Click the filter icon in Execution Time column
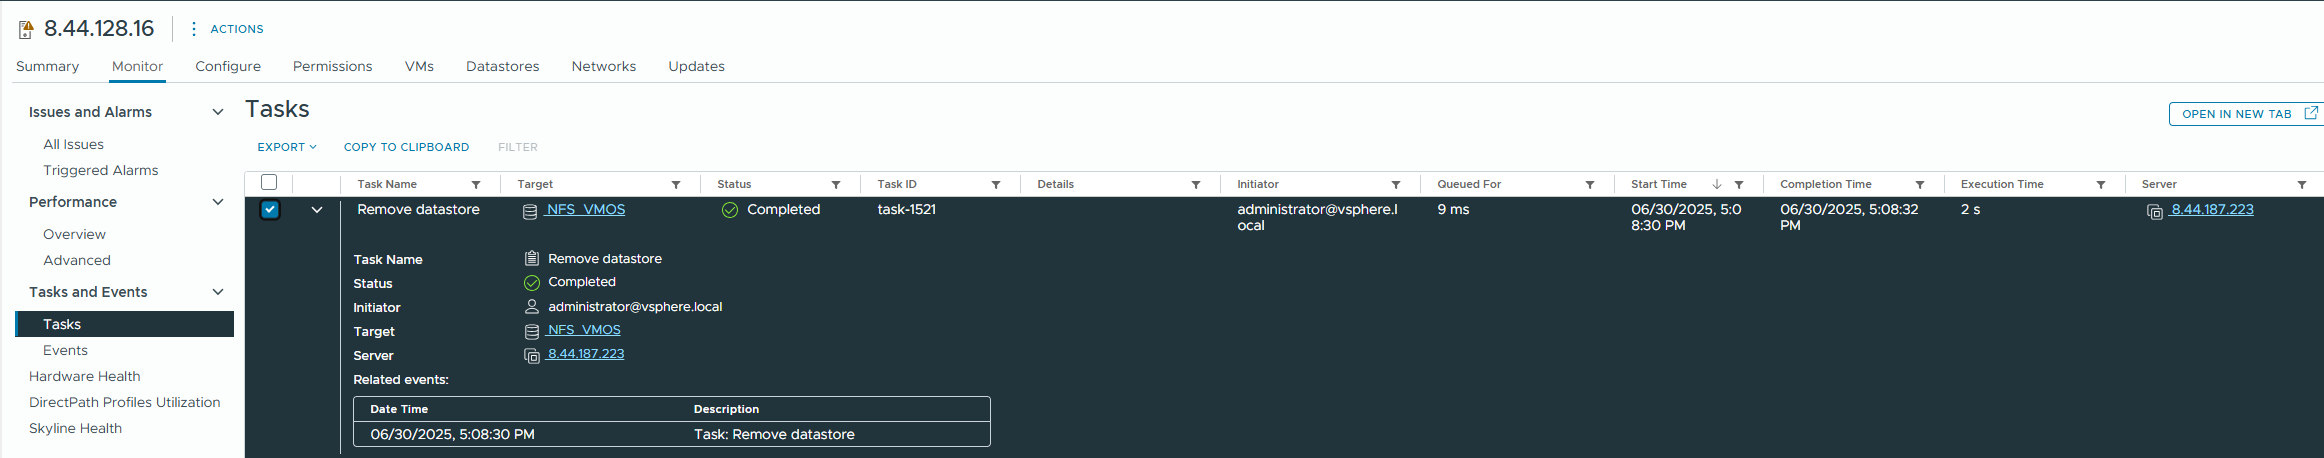The height and width of the screenshot is (458, 2324). (2101, 185)
